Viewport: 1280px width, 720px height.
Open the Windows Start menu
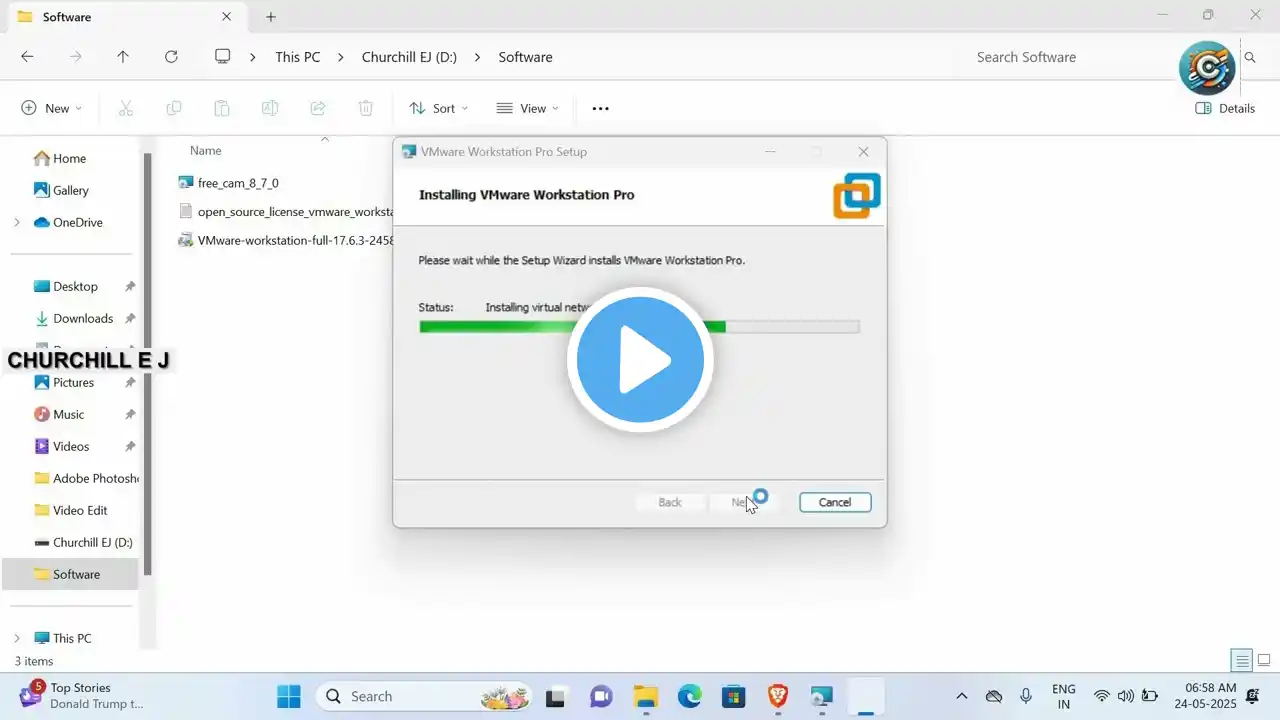[x=289, y=696]
